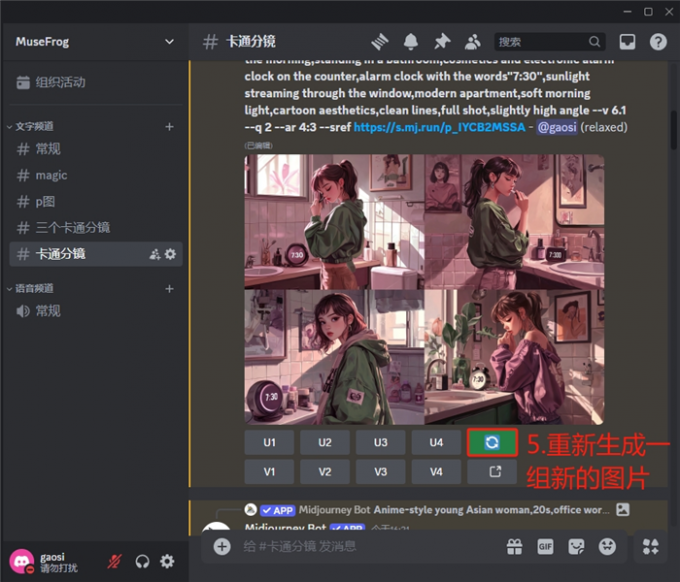Open the apps launcher icon
This screenshot has width=680, height=582.
651,547
